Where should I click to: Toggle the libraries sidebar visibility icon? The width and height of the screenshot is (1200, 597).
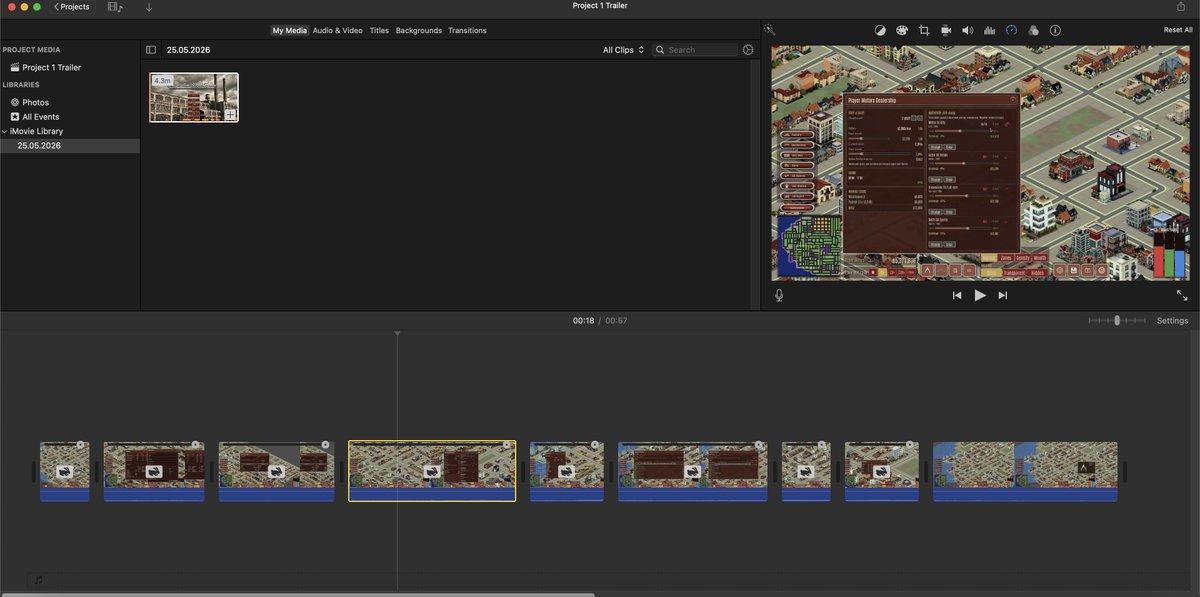tap(151, 49)
